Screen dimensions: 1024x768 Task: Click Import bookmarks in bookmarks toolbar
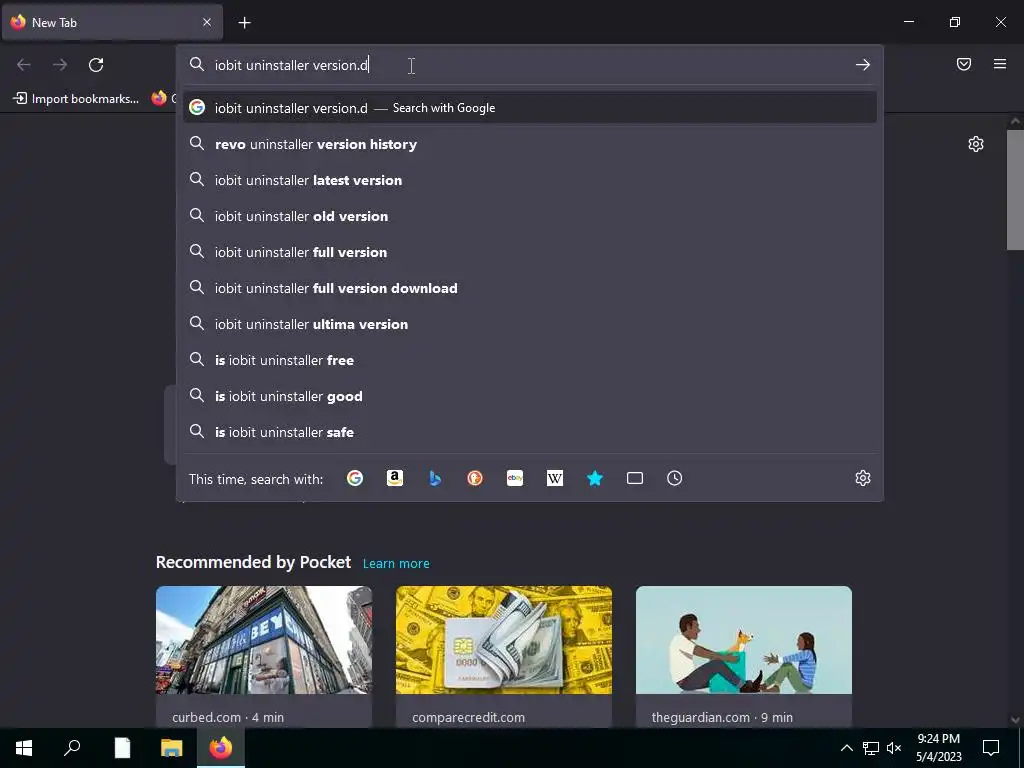(76, 99)
